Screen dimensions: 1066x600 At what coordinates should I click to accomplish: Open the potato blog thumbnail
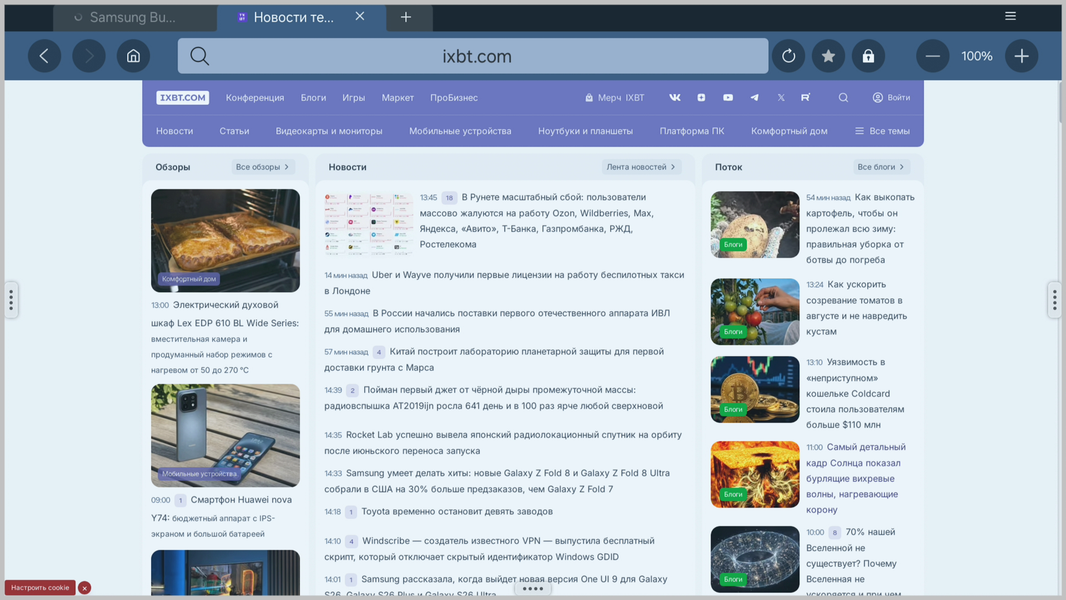tap(755, 225)
